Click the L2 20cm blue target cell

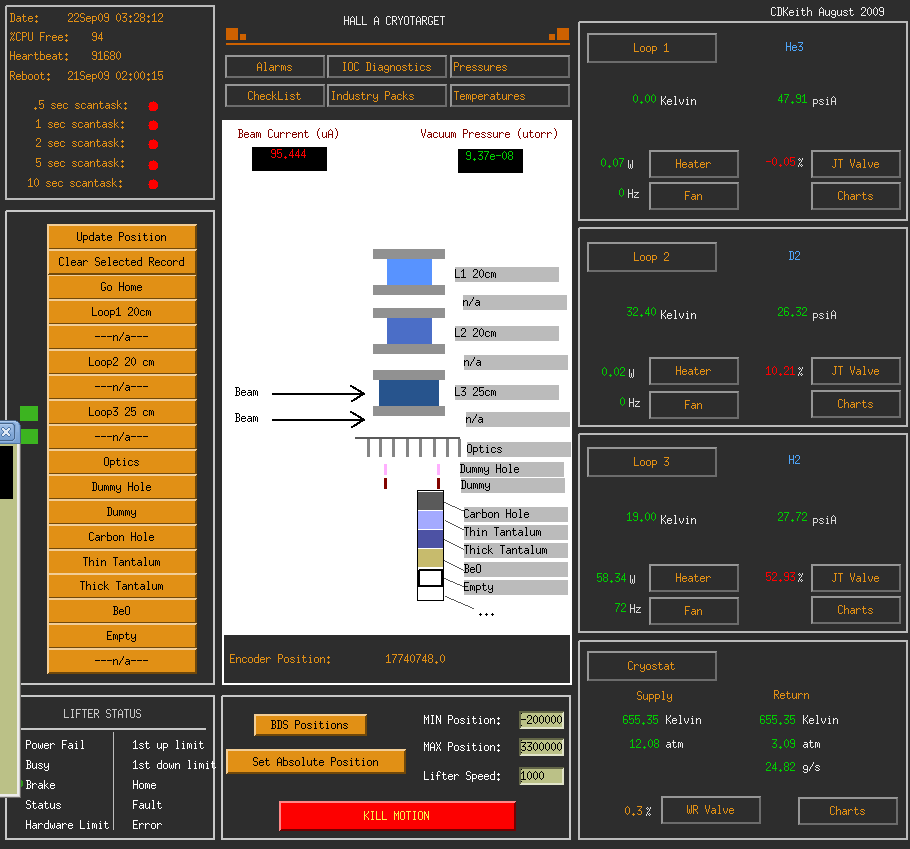[409, 331]
